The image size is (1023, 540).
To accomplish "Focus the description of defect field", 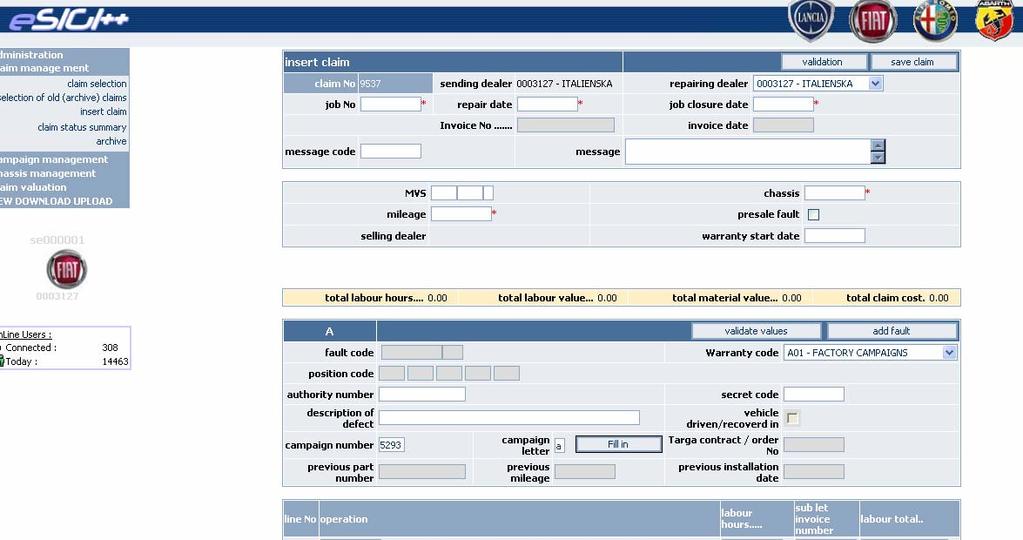I will [x=509, y=417].
